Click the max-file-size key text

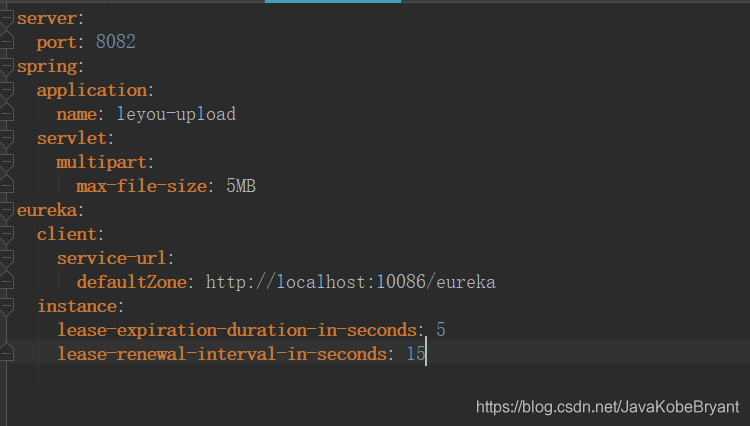142,186
